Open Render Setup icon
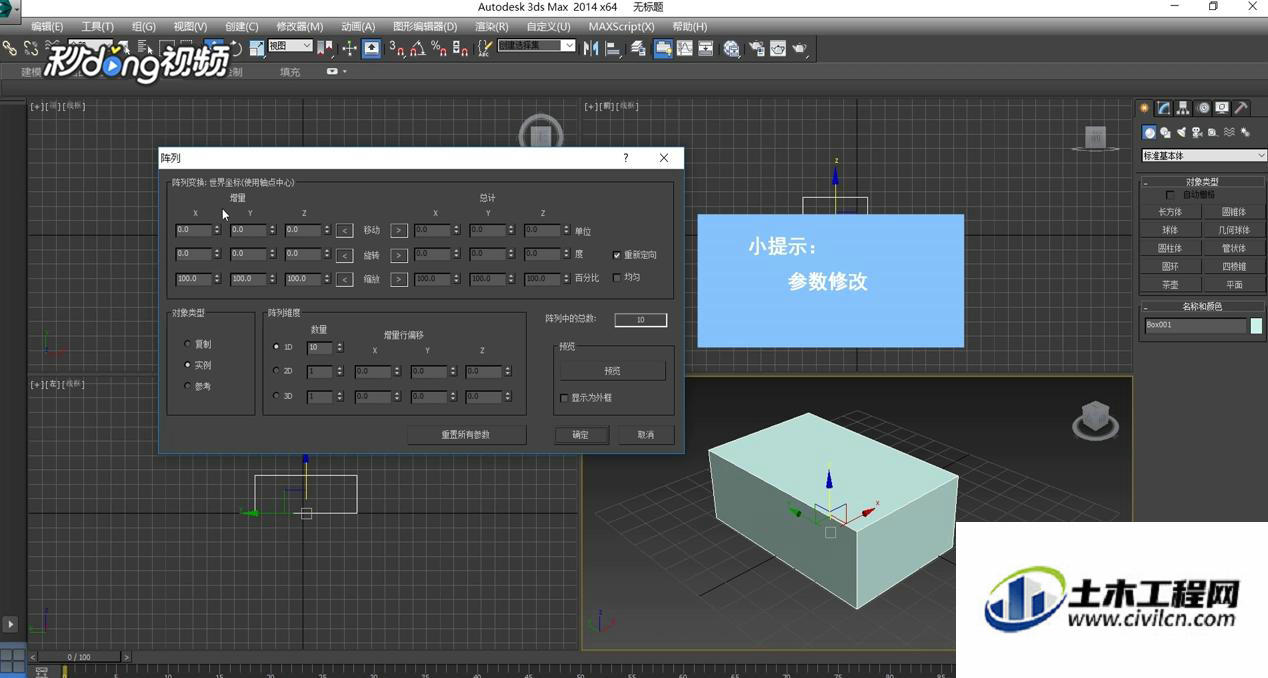The width and height of the screenshot is (1268, 678). [x=756, y=48]
